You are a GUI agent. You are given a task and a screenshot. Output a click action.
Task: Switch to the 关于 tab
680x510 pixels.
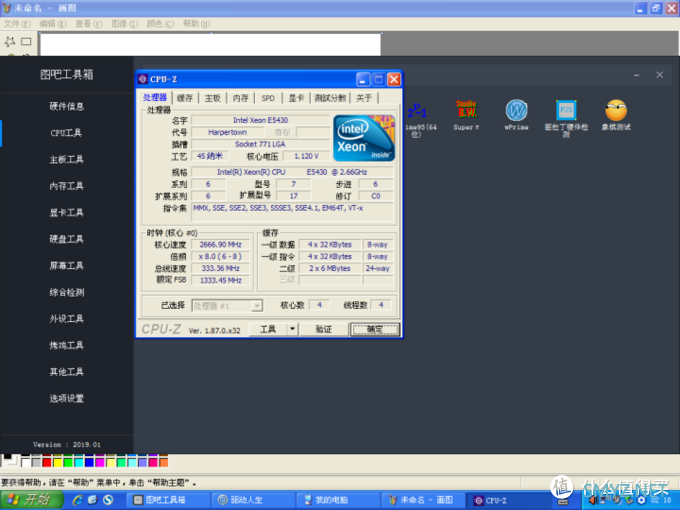(364, 98)
